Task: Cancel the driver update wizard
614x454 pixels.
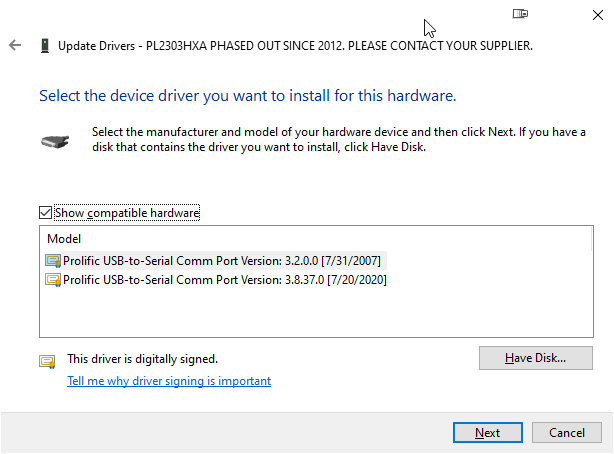Action: [x=567, y=433]
